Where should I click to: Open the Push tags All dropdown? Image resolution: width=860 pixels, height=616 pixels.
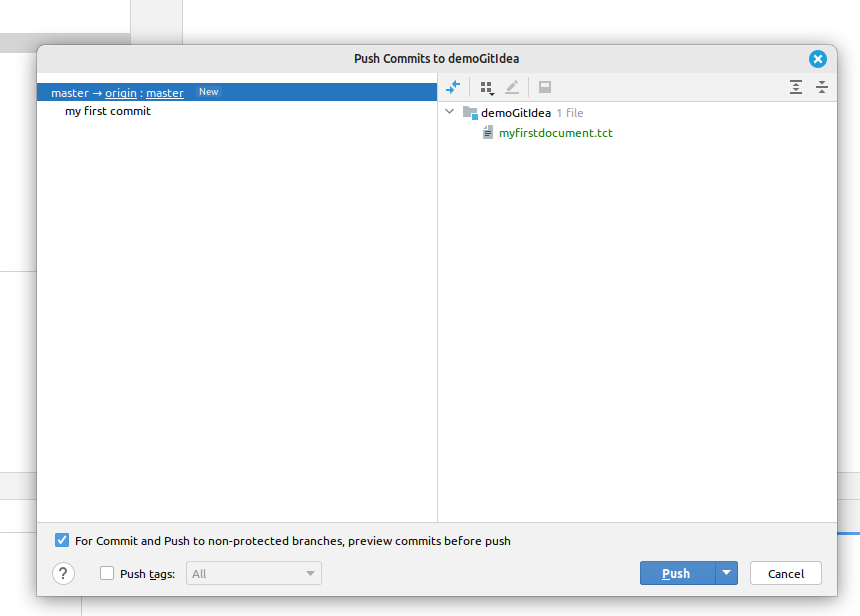point(254,573)
